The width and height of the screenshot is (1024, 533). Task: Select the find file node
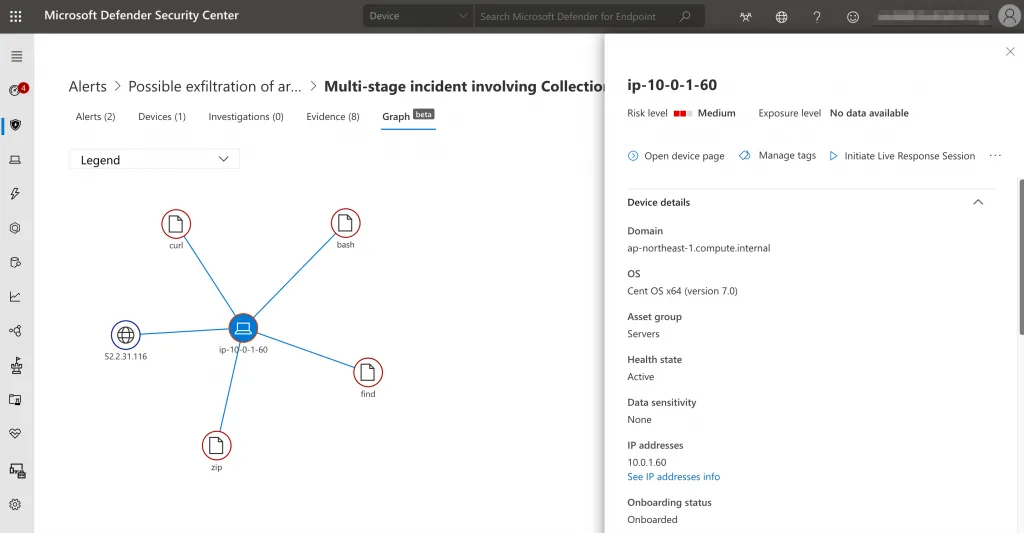pyautogui.click(x=368, y=373)
